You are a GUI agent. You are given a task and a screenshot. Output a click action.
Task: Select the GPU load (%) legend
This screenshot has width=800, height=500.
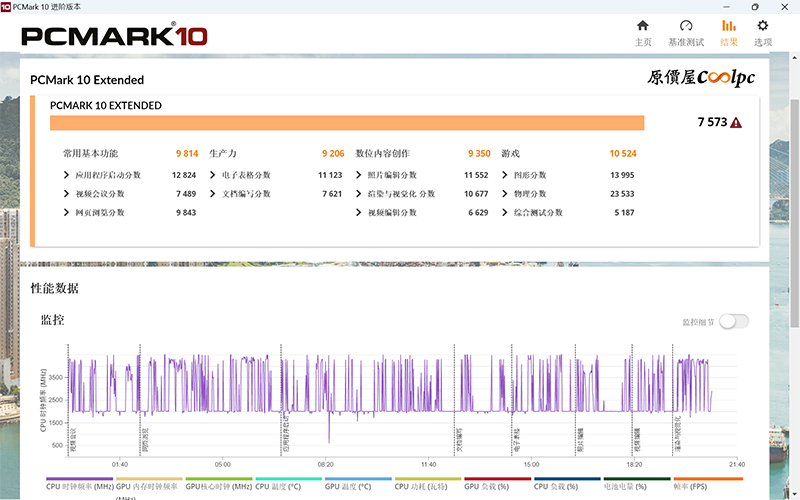coord(497,484)
